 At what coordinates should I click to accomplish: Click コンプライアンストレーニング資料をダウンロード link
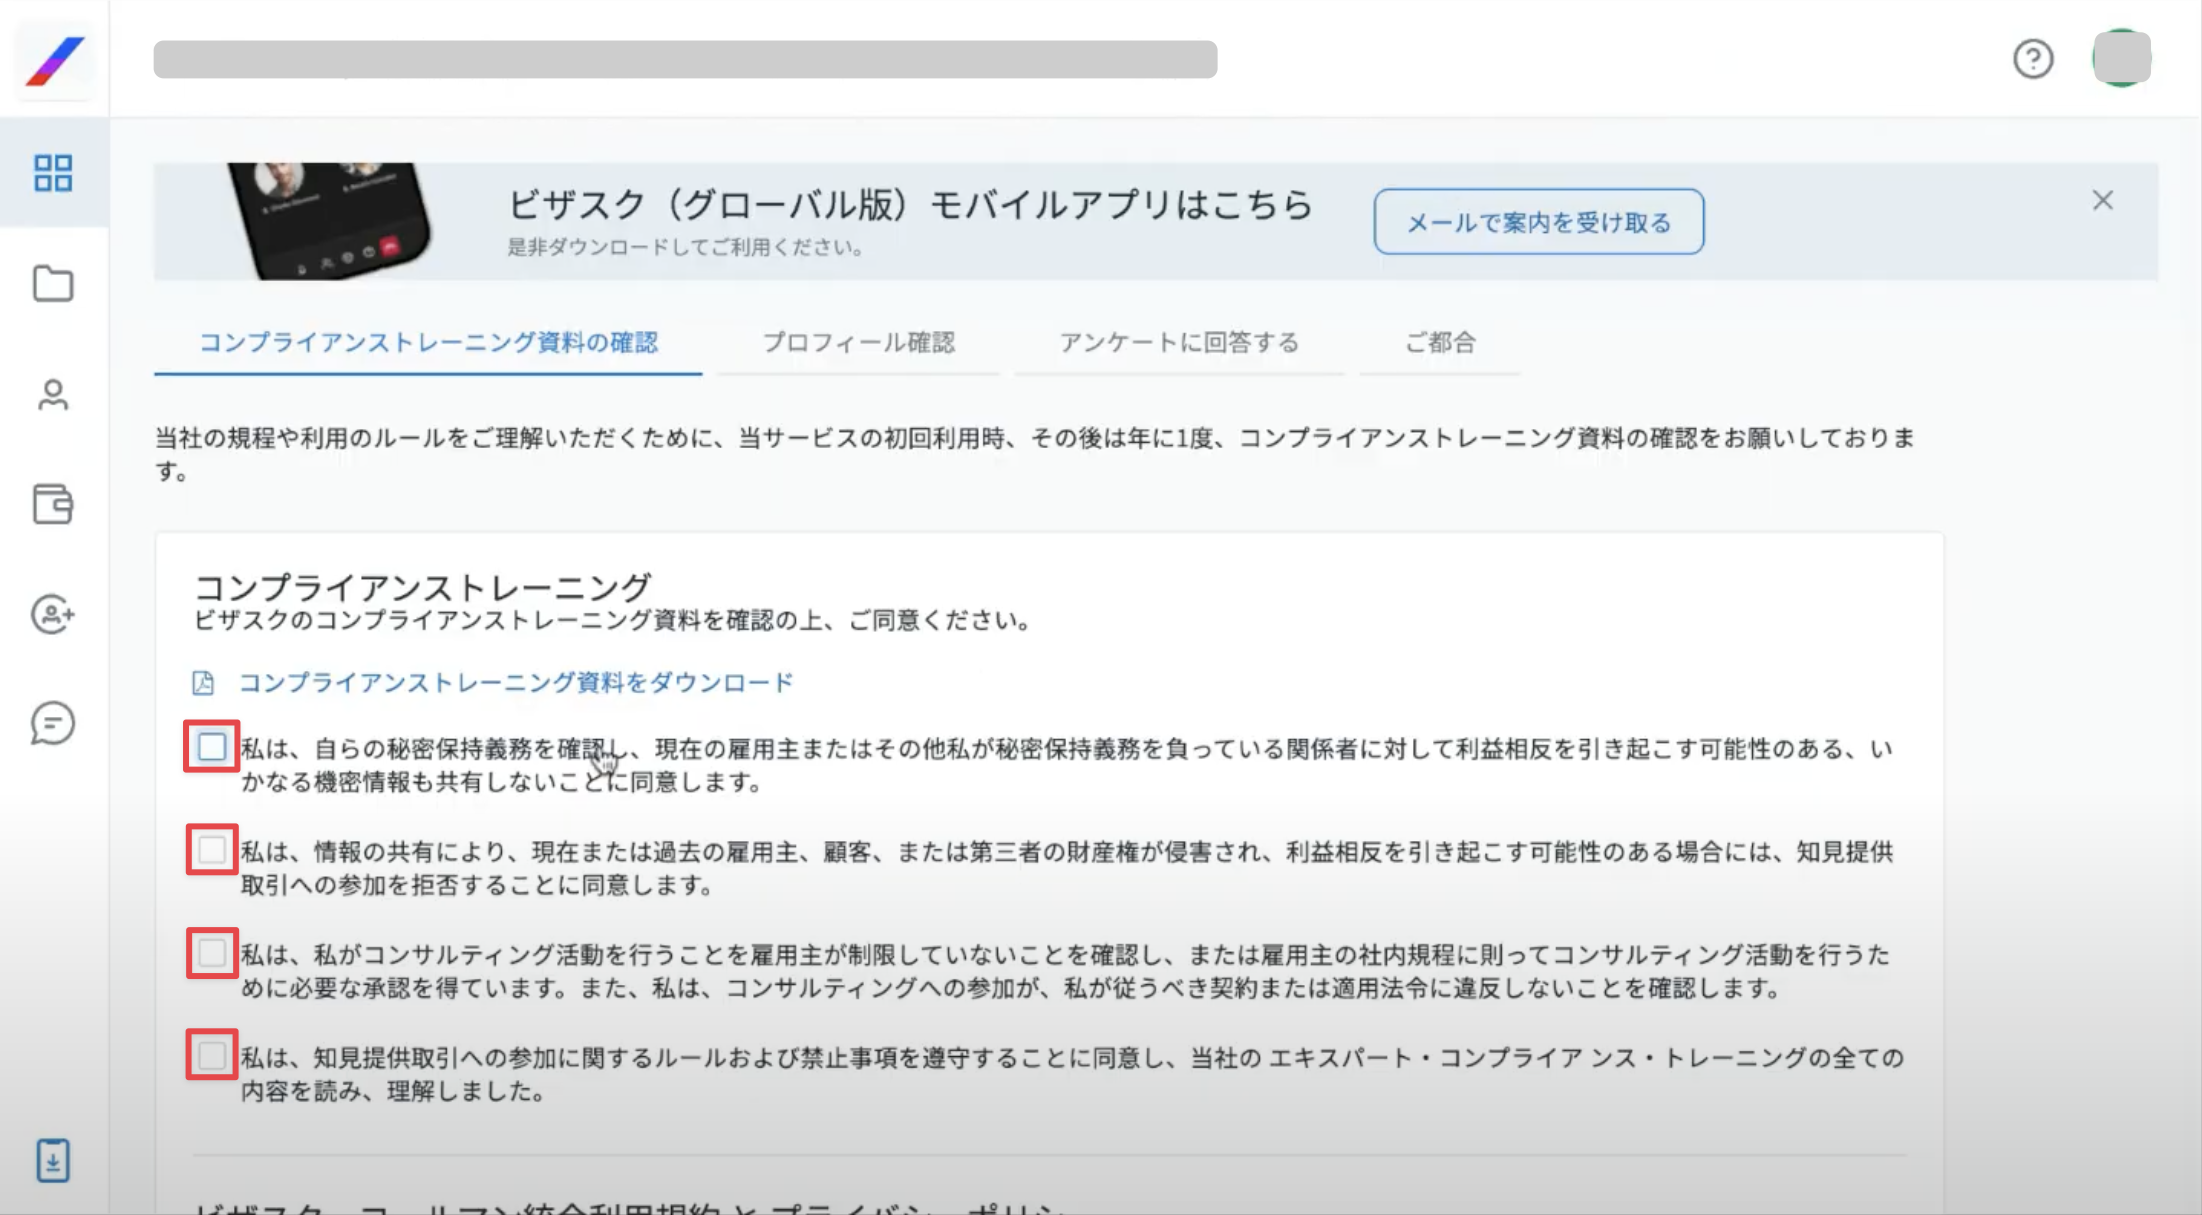coord(516,683)
